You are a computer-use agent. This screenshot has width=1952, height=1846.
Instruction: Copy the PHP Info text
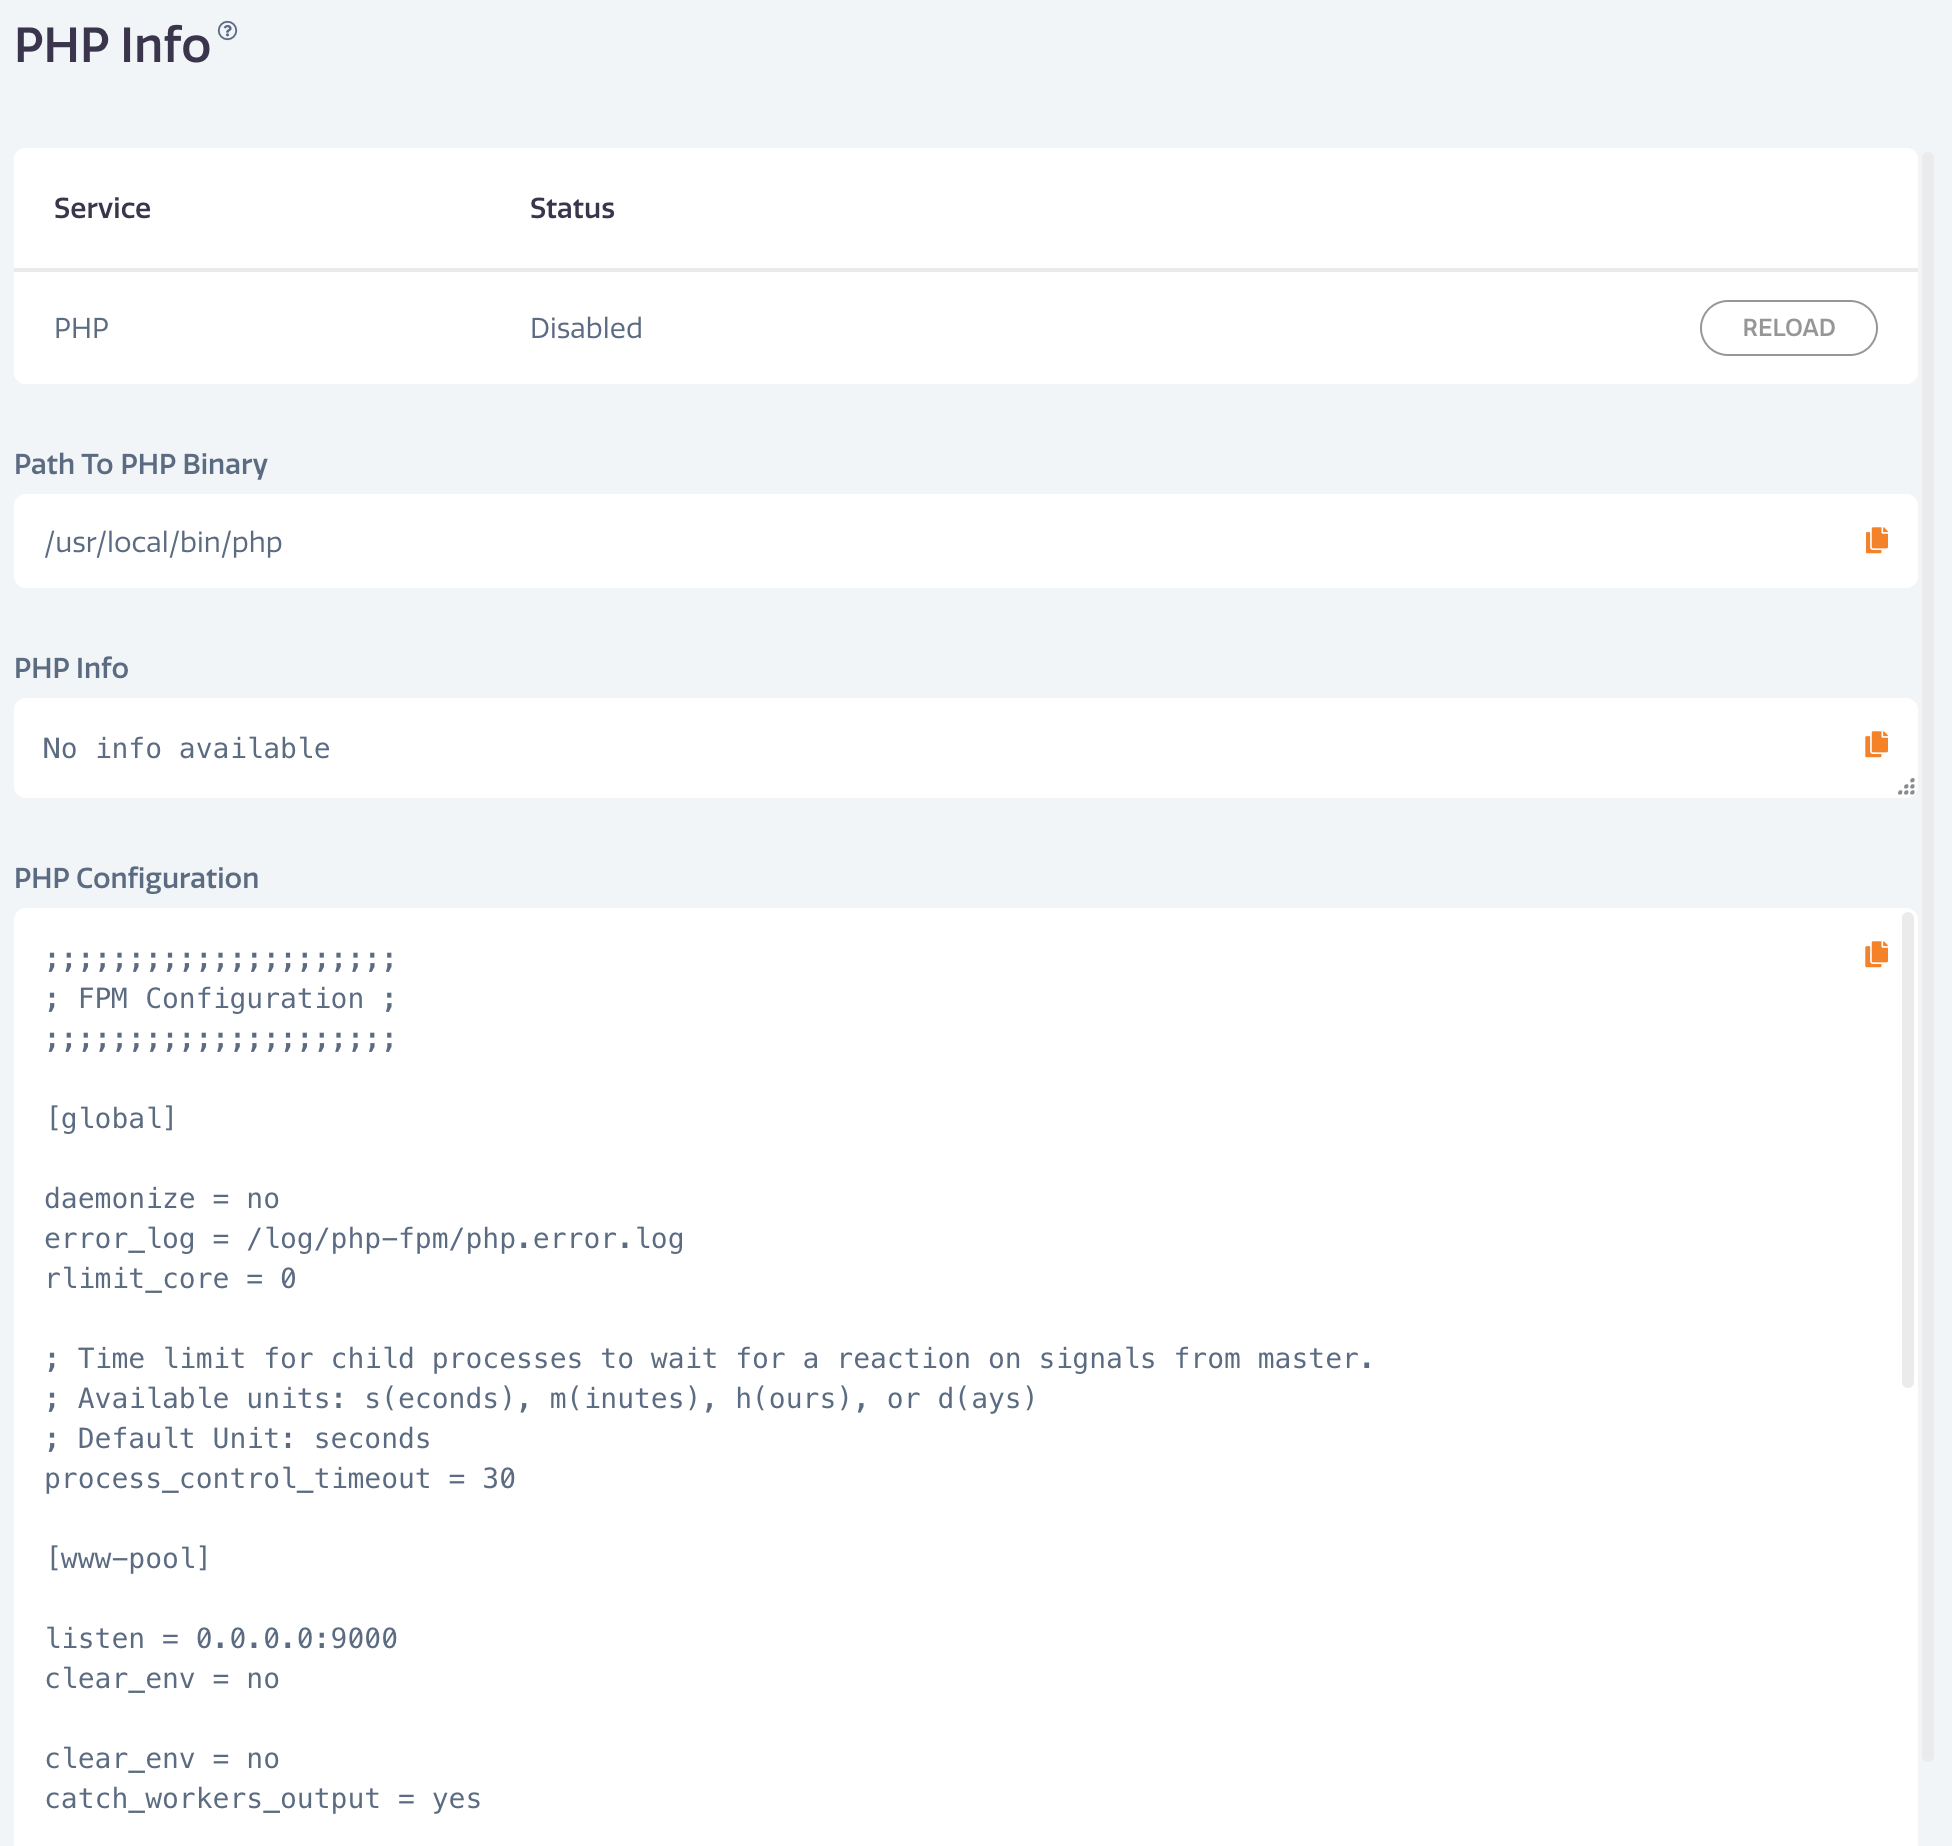[1876, 744]
